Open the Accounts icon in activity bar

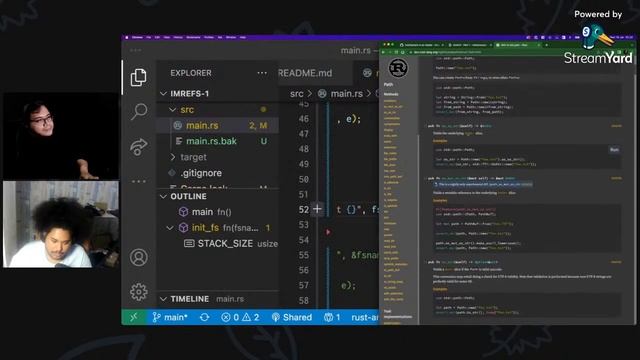click(x=139, y=257)
